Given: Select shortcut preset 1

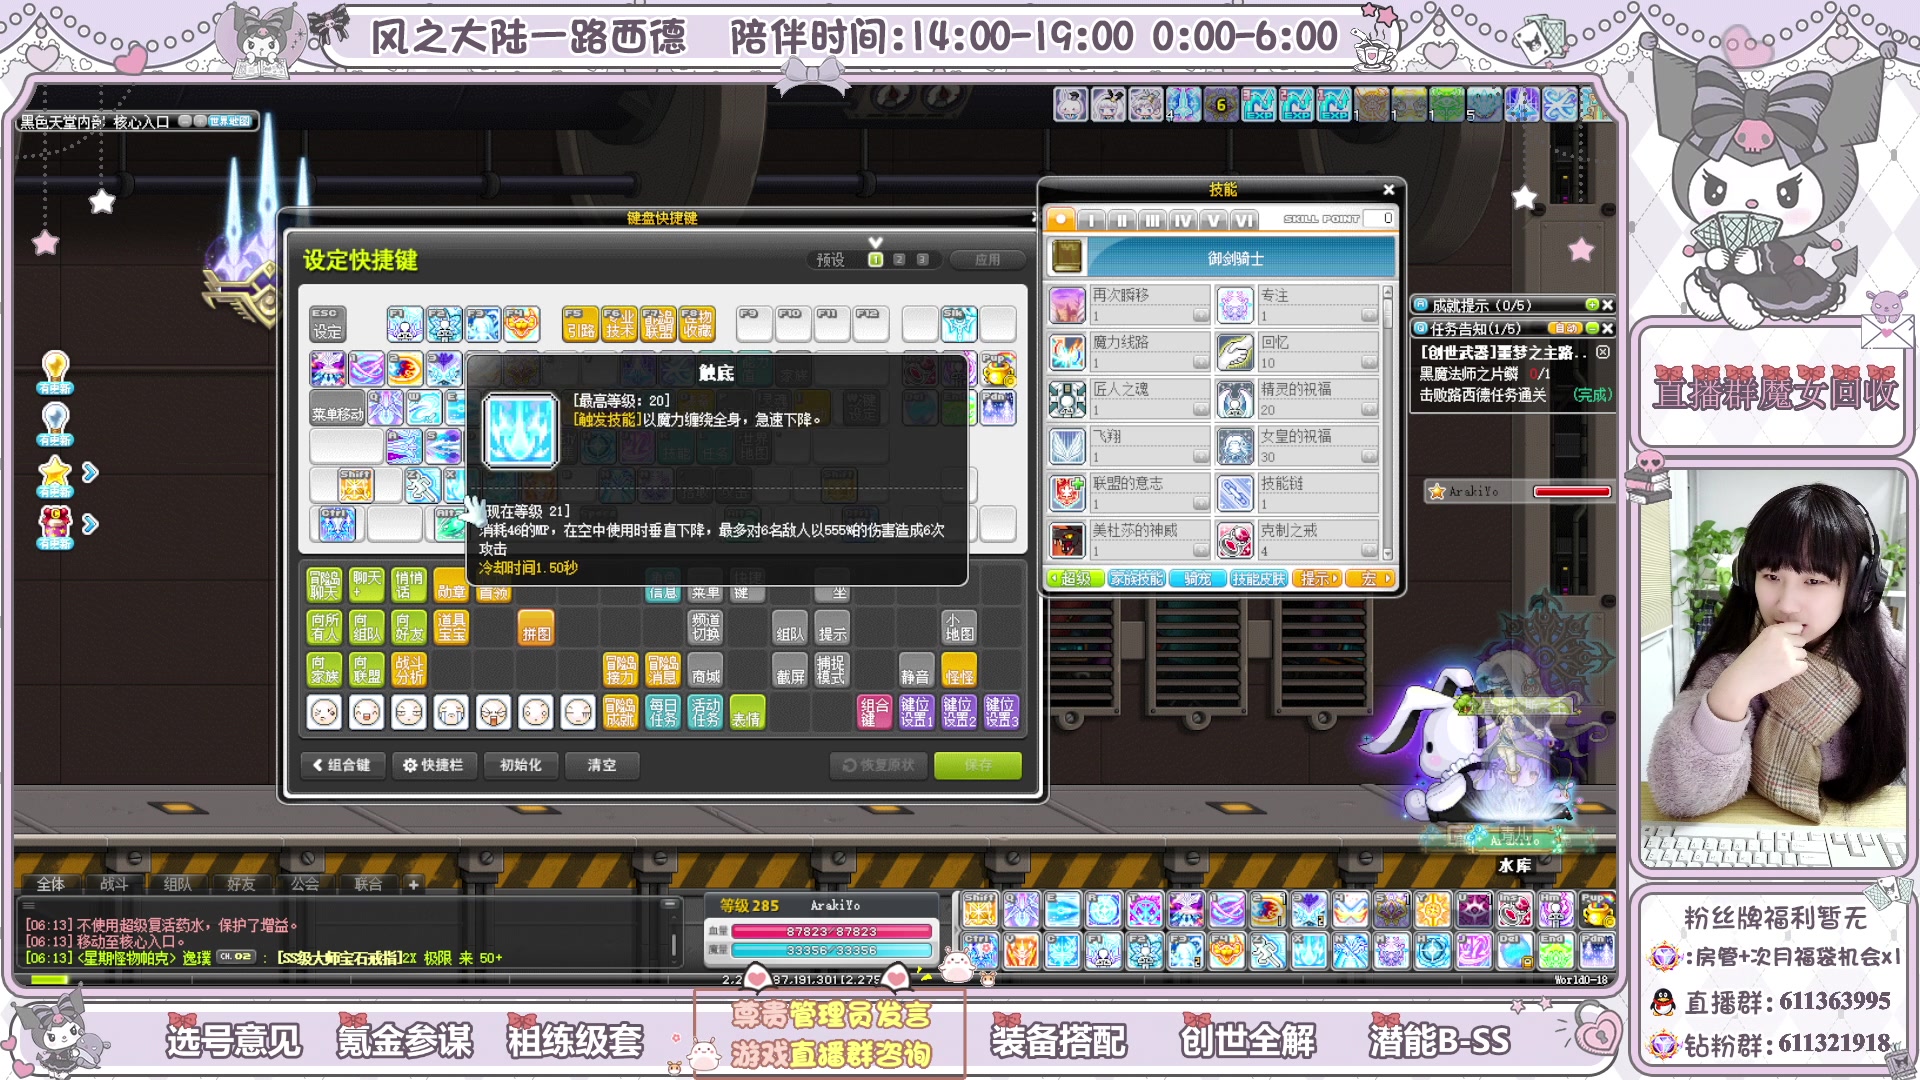Looking at the screenshot, I should click(x=875, y=260).
